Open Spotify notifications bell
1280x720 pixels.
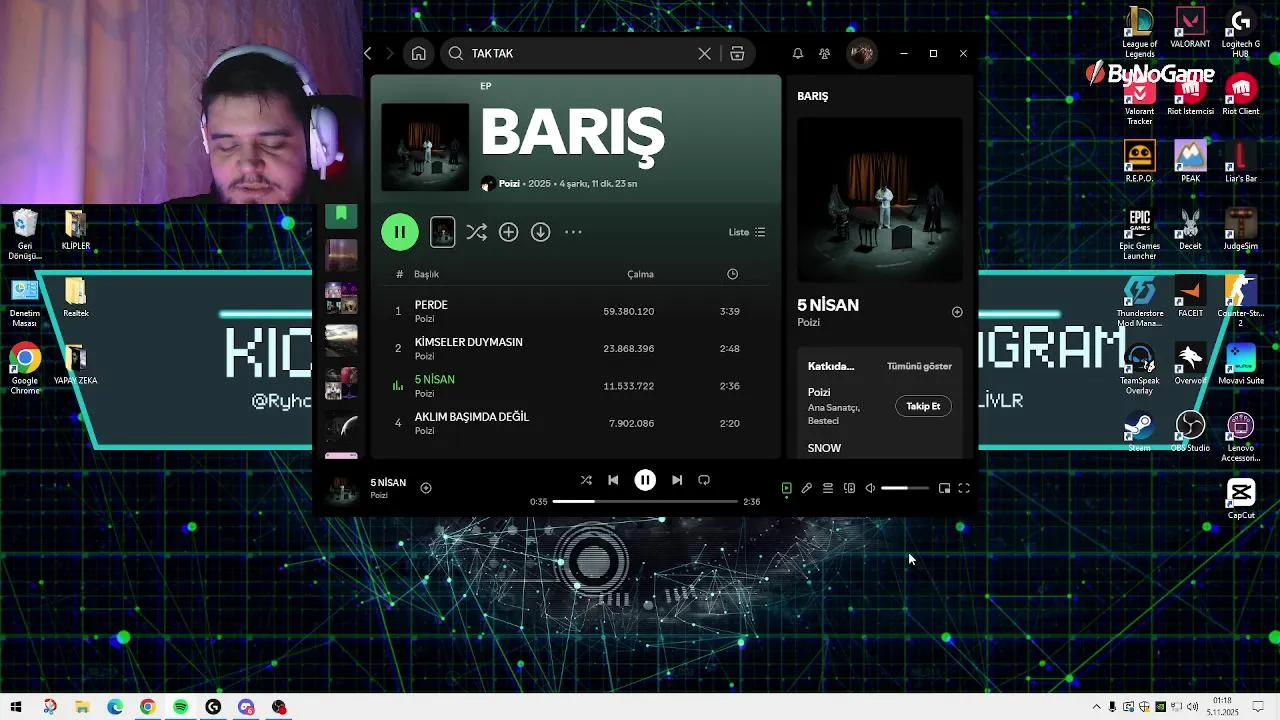tap(798, 54)
